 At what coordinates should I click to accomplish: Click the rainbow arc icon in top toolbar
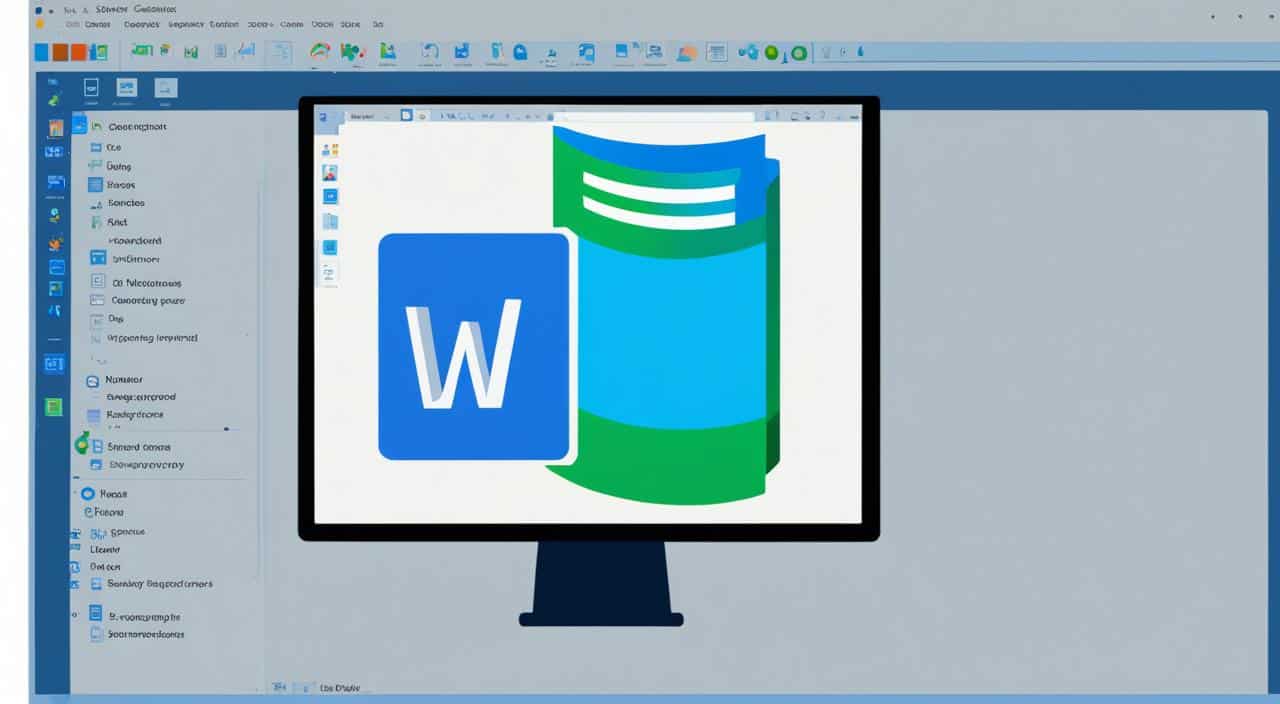(x=320, y=52)
